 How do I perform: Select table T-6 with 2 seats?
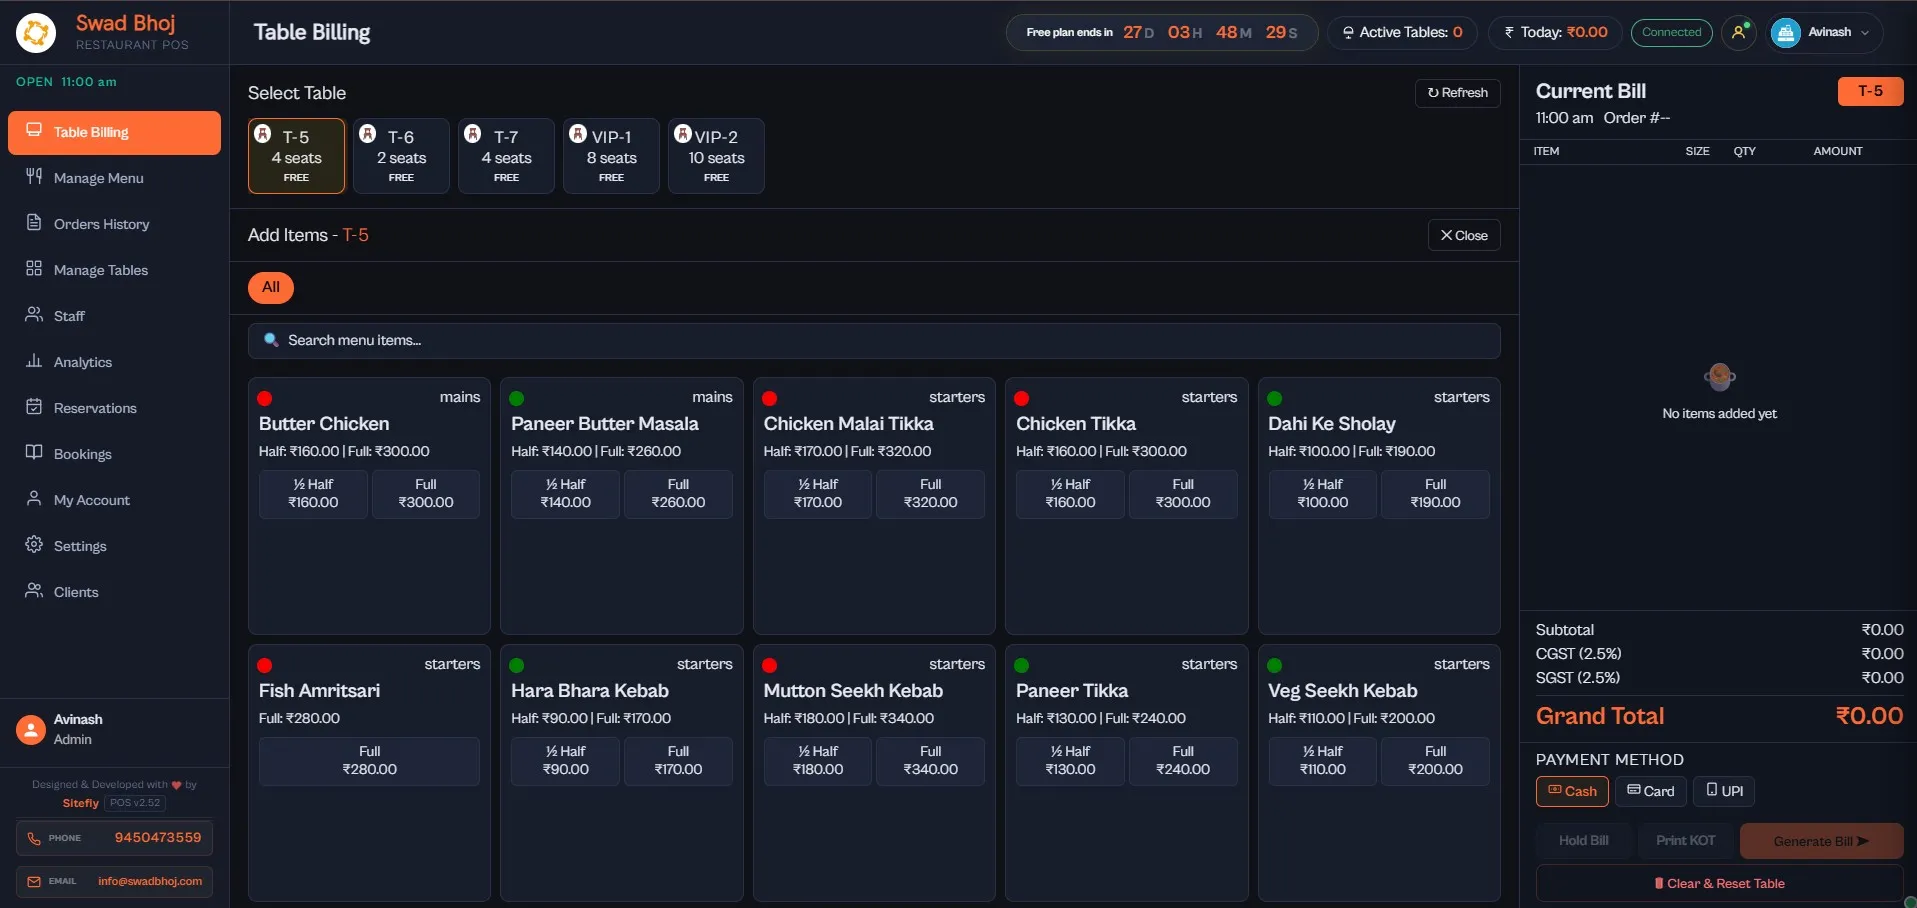[401, 156]
